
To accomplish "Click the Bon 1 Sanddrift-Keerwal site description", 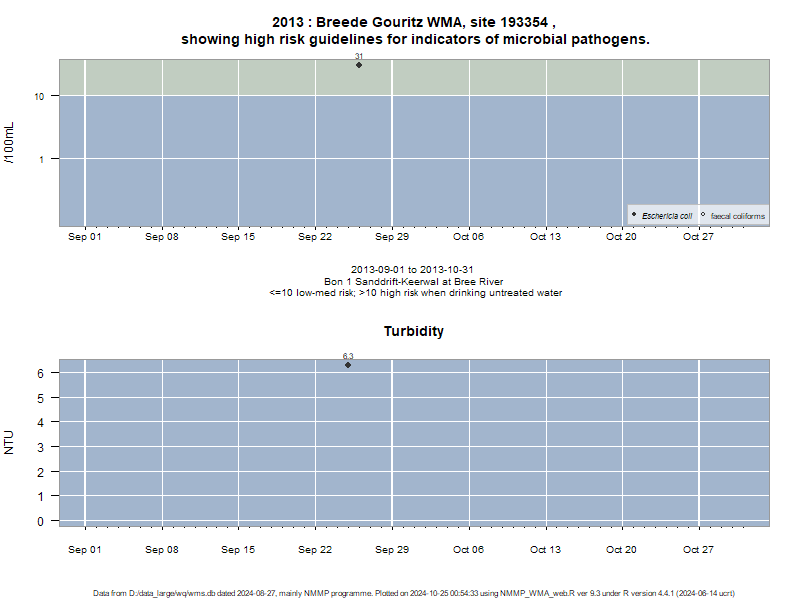I will pyautogui.click(x=414, y=282).
